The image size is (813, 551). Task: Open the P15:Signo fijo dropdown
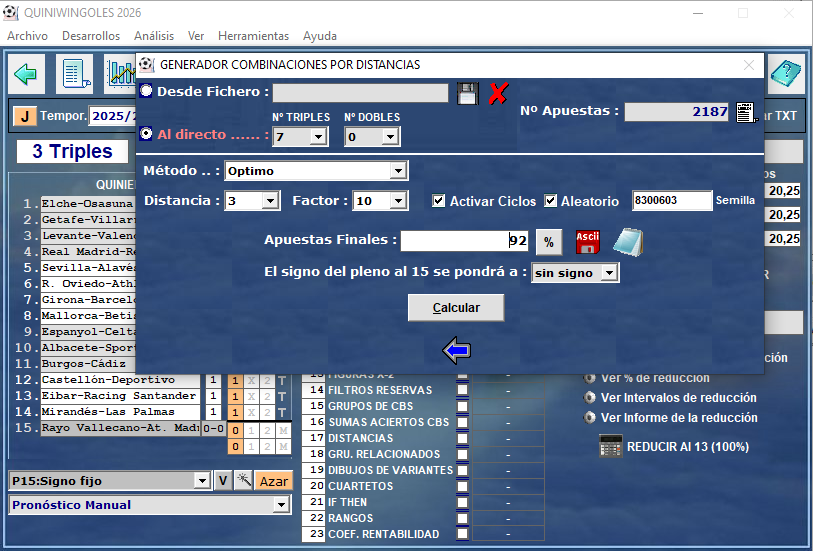coord(202,481)
